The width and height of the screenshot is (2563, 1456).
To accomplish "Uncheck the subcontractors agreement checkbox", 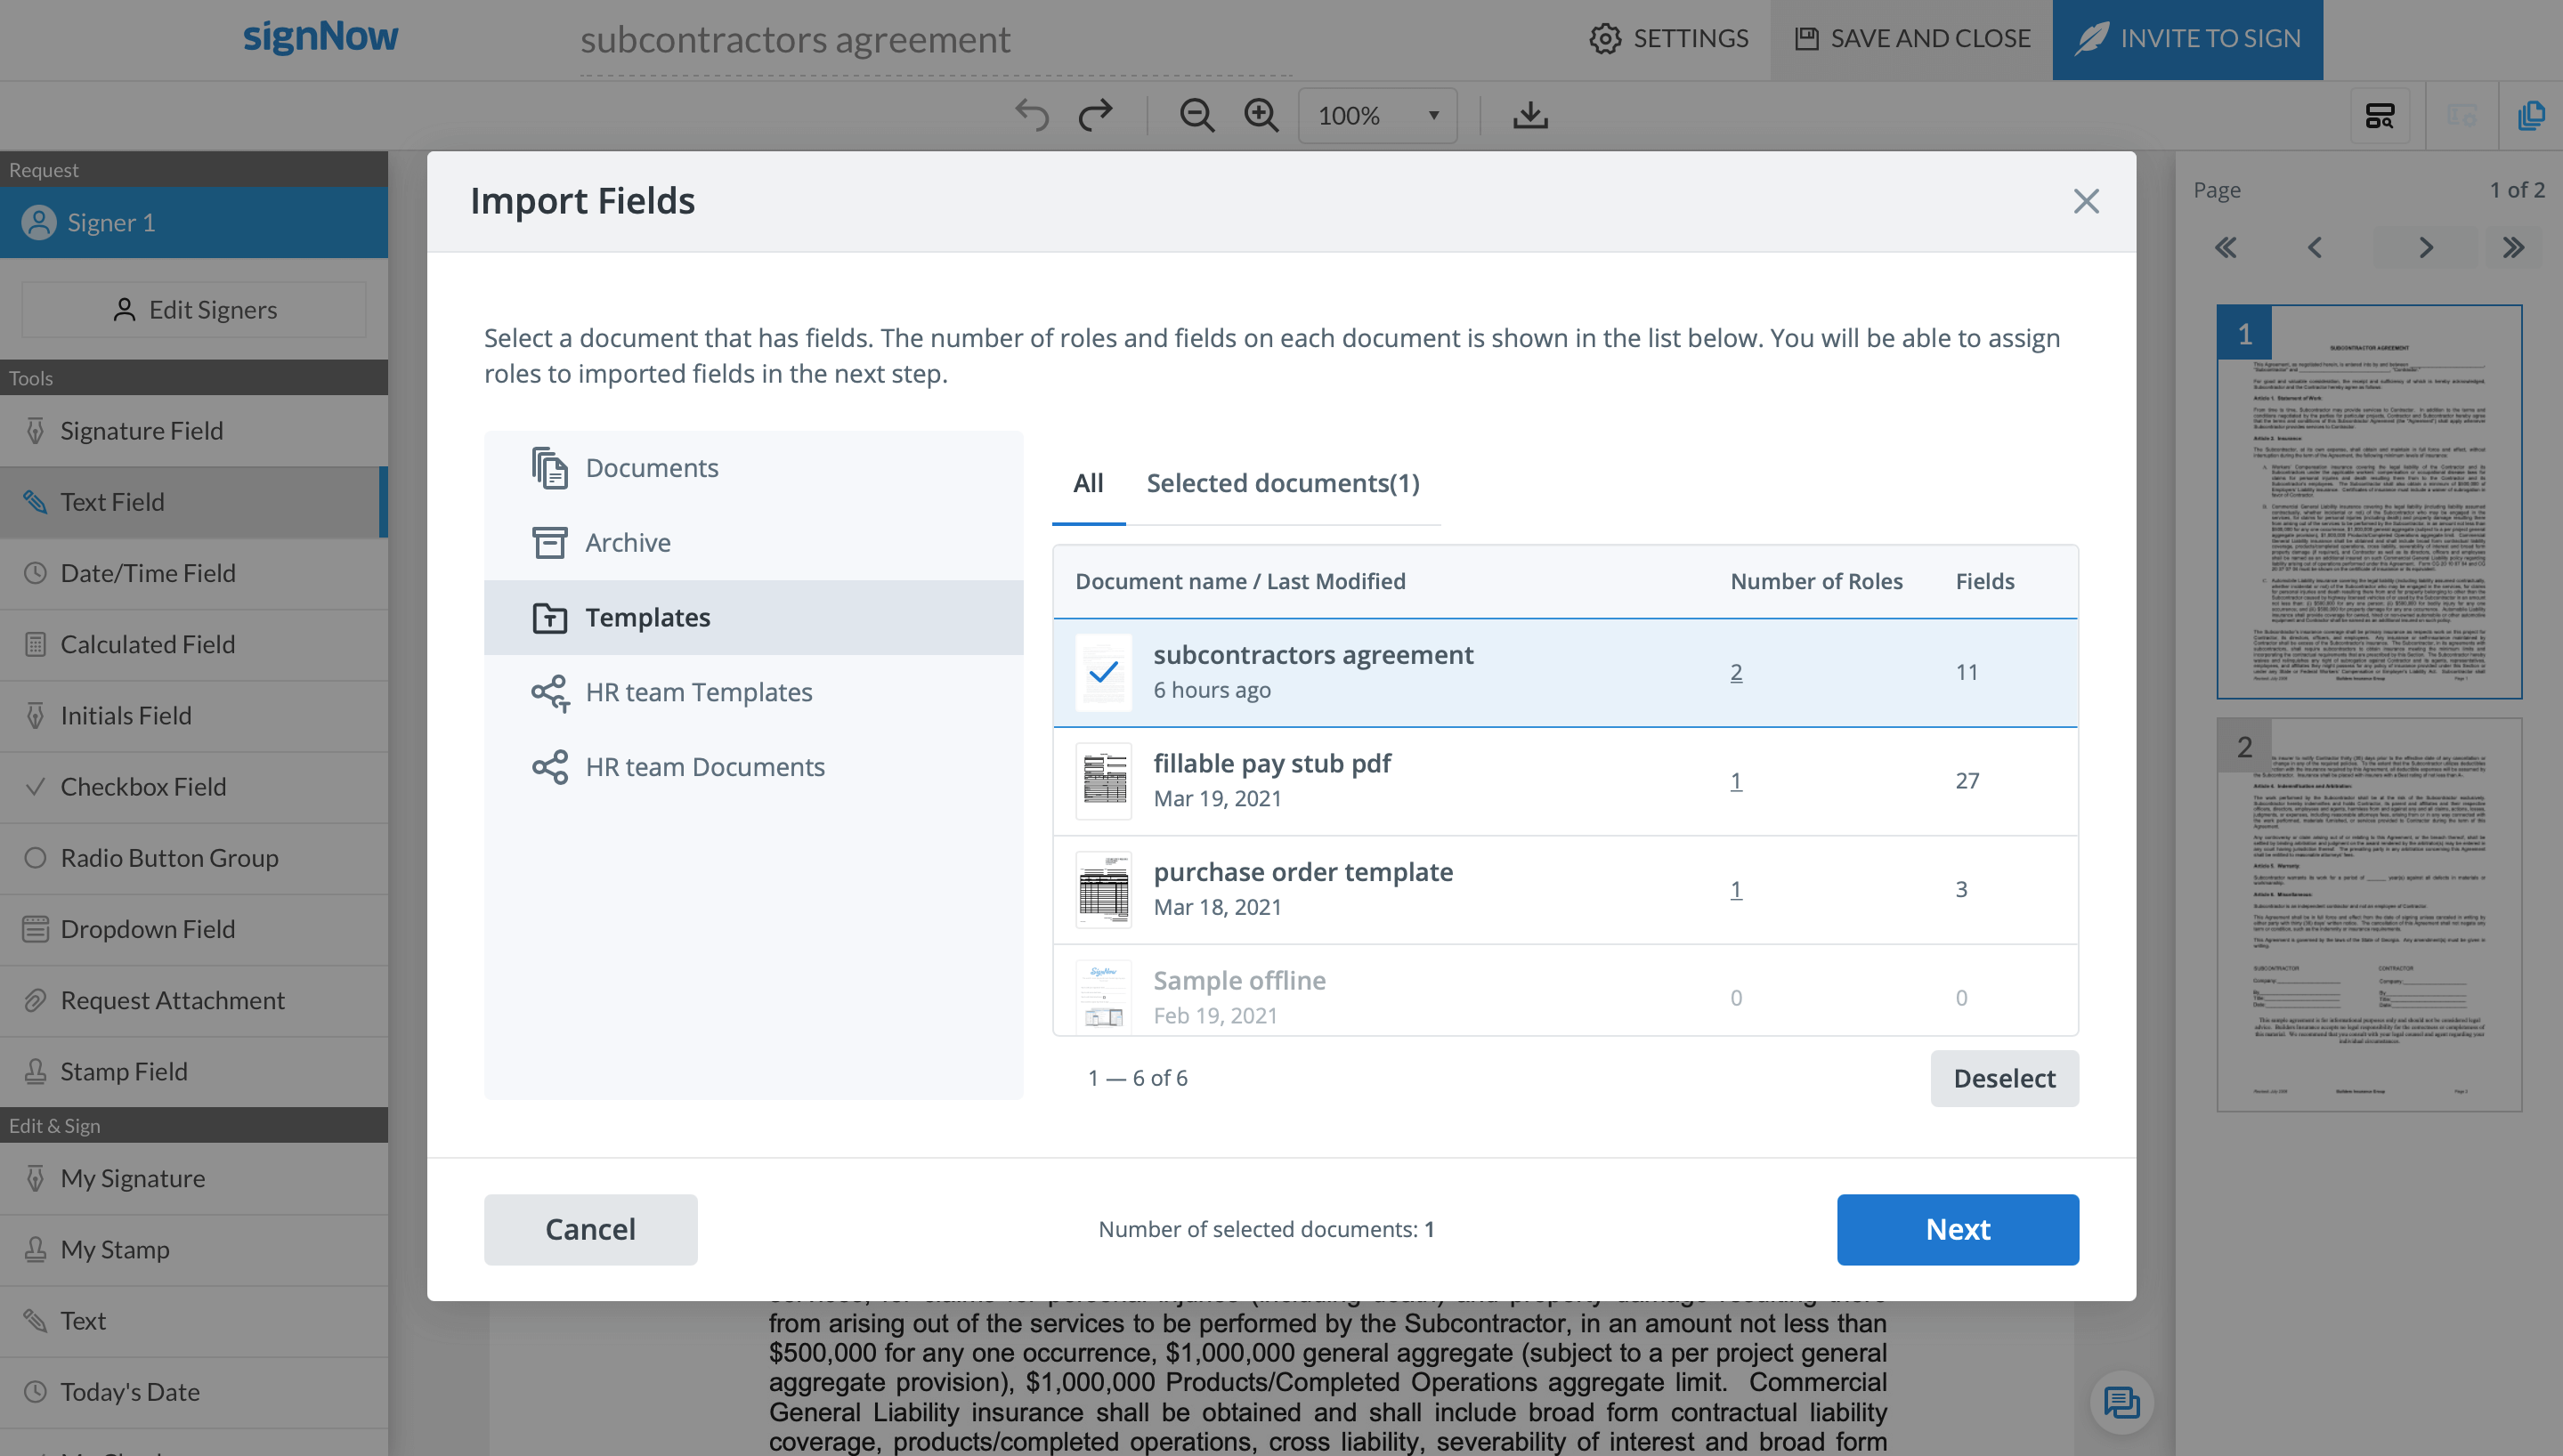I will coord(1103,672).
